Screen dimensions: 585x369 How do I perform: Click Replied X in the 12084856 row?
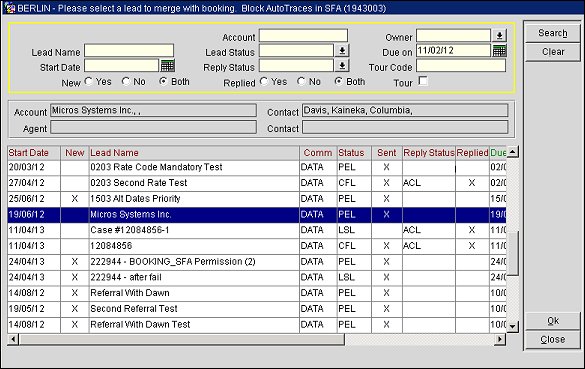click(472, 246)
